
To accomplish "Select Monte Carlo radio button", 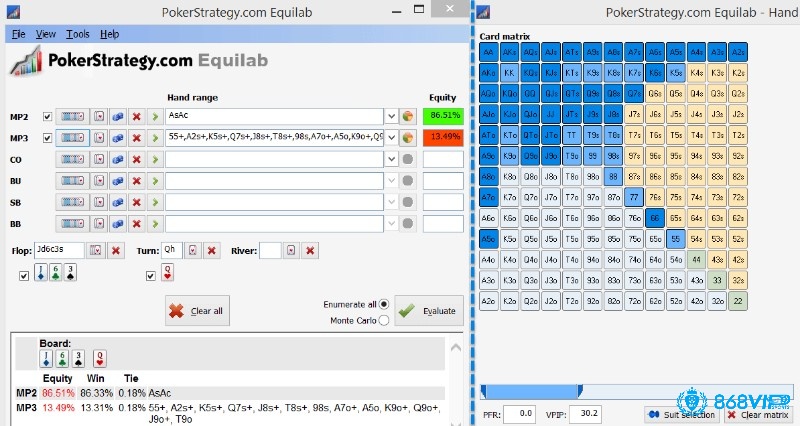I will tap(384, 320).
